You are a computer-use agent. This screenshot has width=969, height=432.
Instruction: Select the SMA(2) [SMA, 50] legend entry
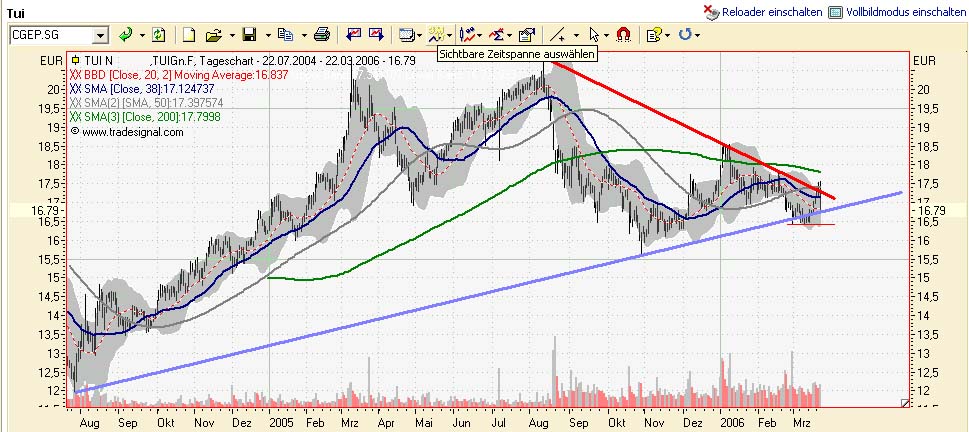(x=147, y=103)
